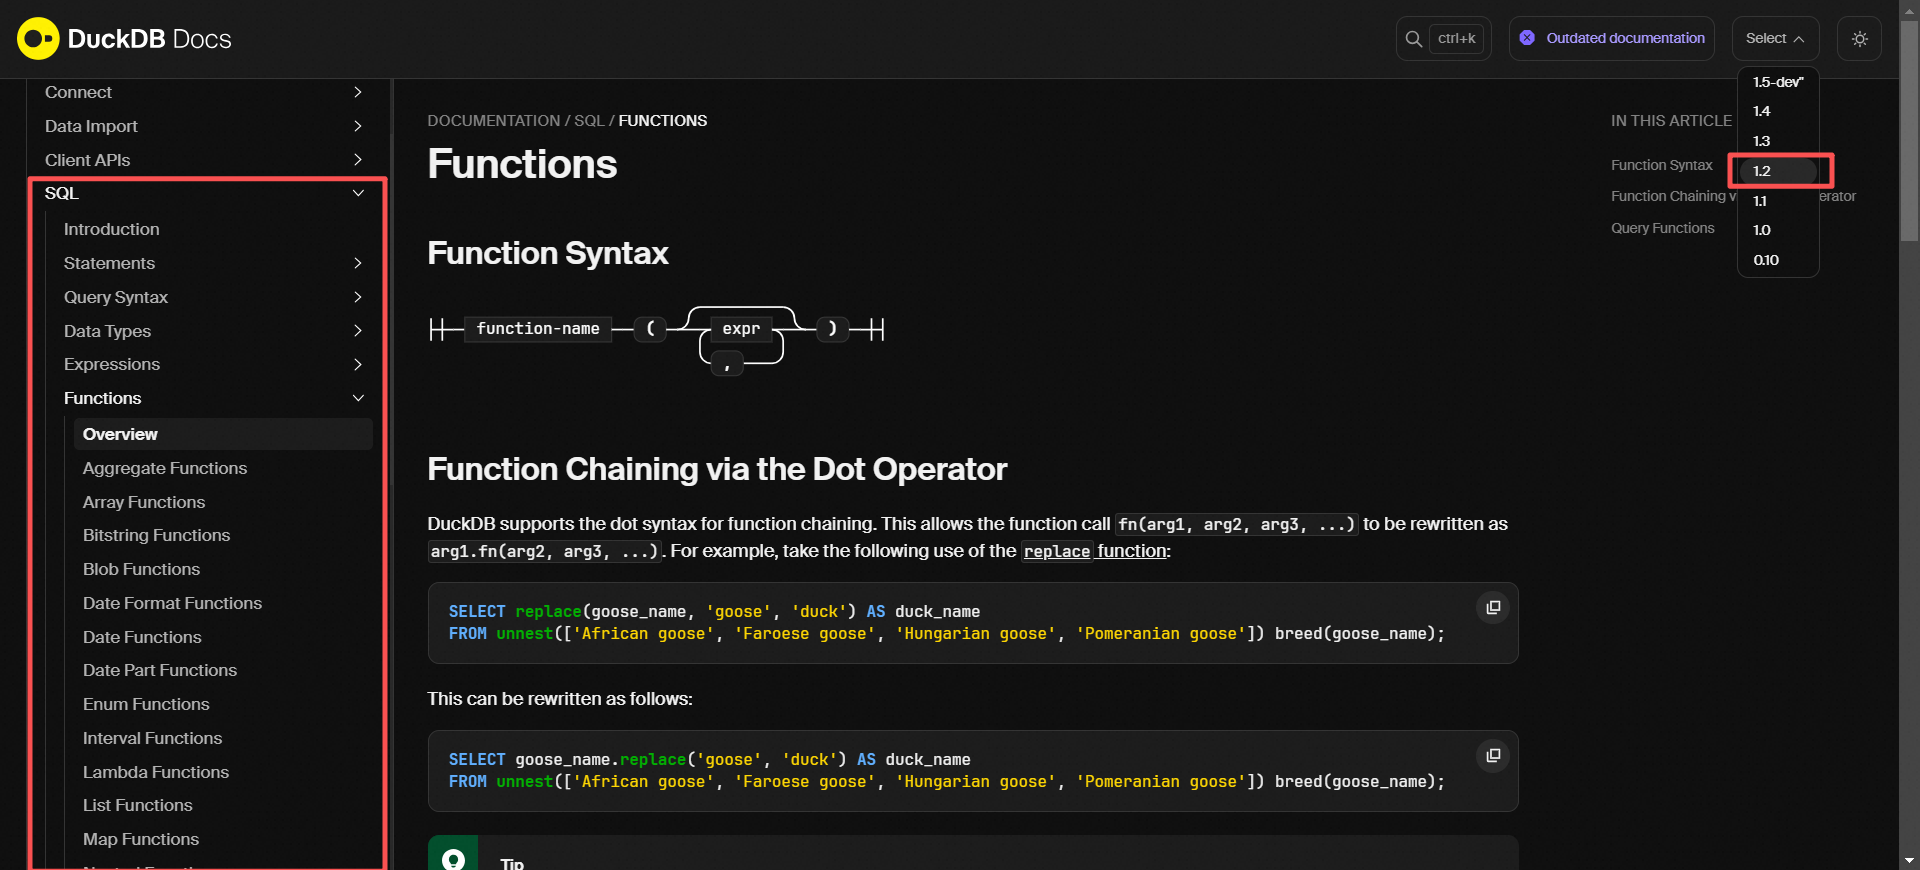Expand the Statements sidebar section
The image size is (1920, 870).
[358, 263]
